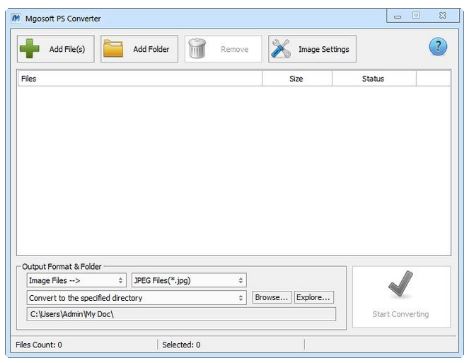Click the Explore... button
The image size is (467, 363).
point(313,297)
